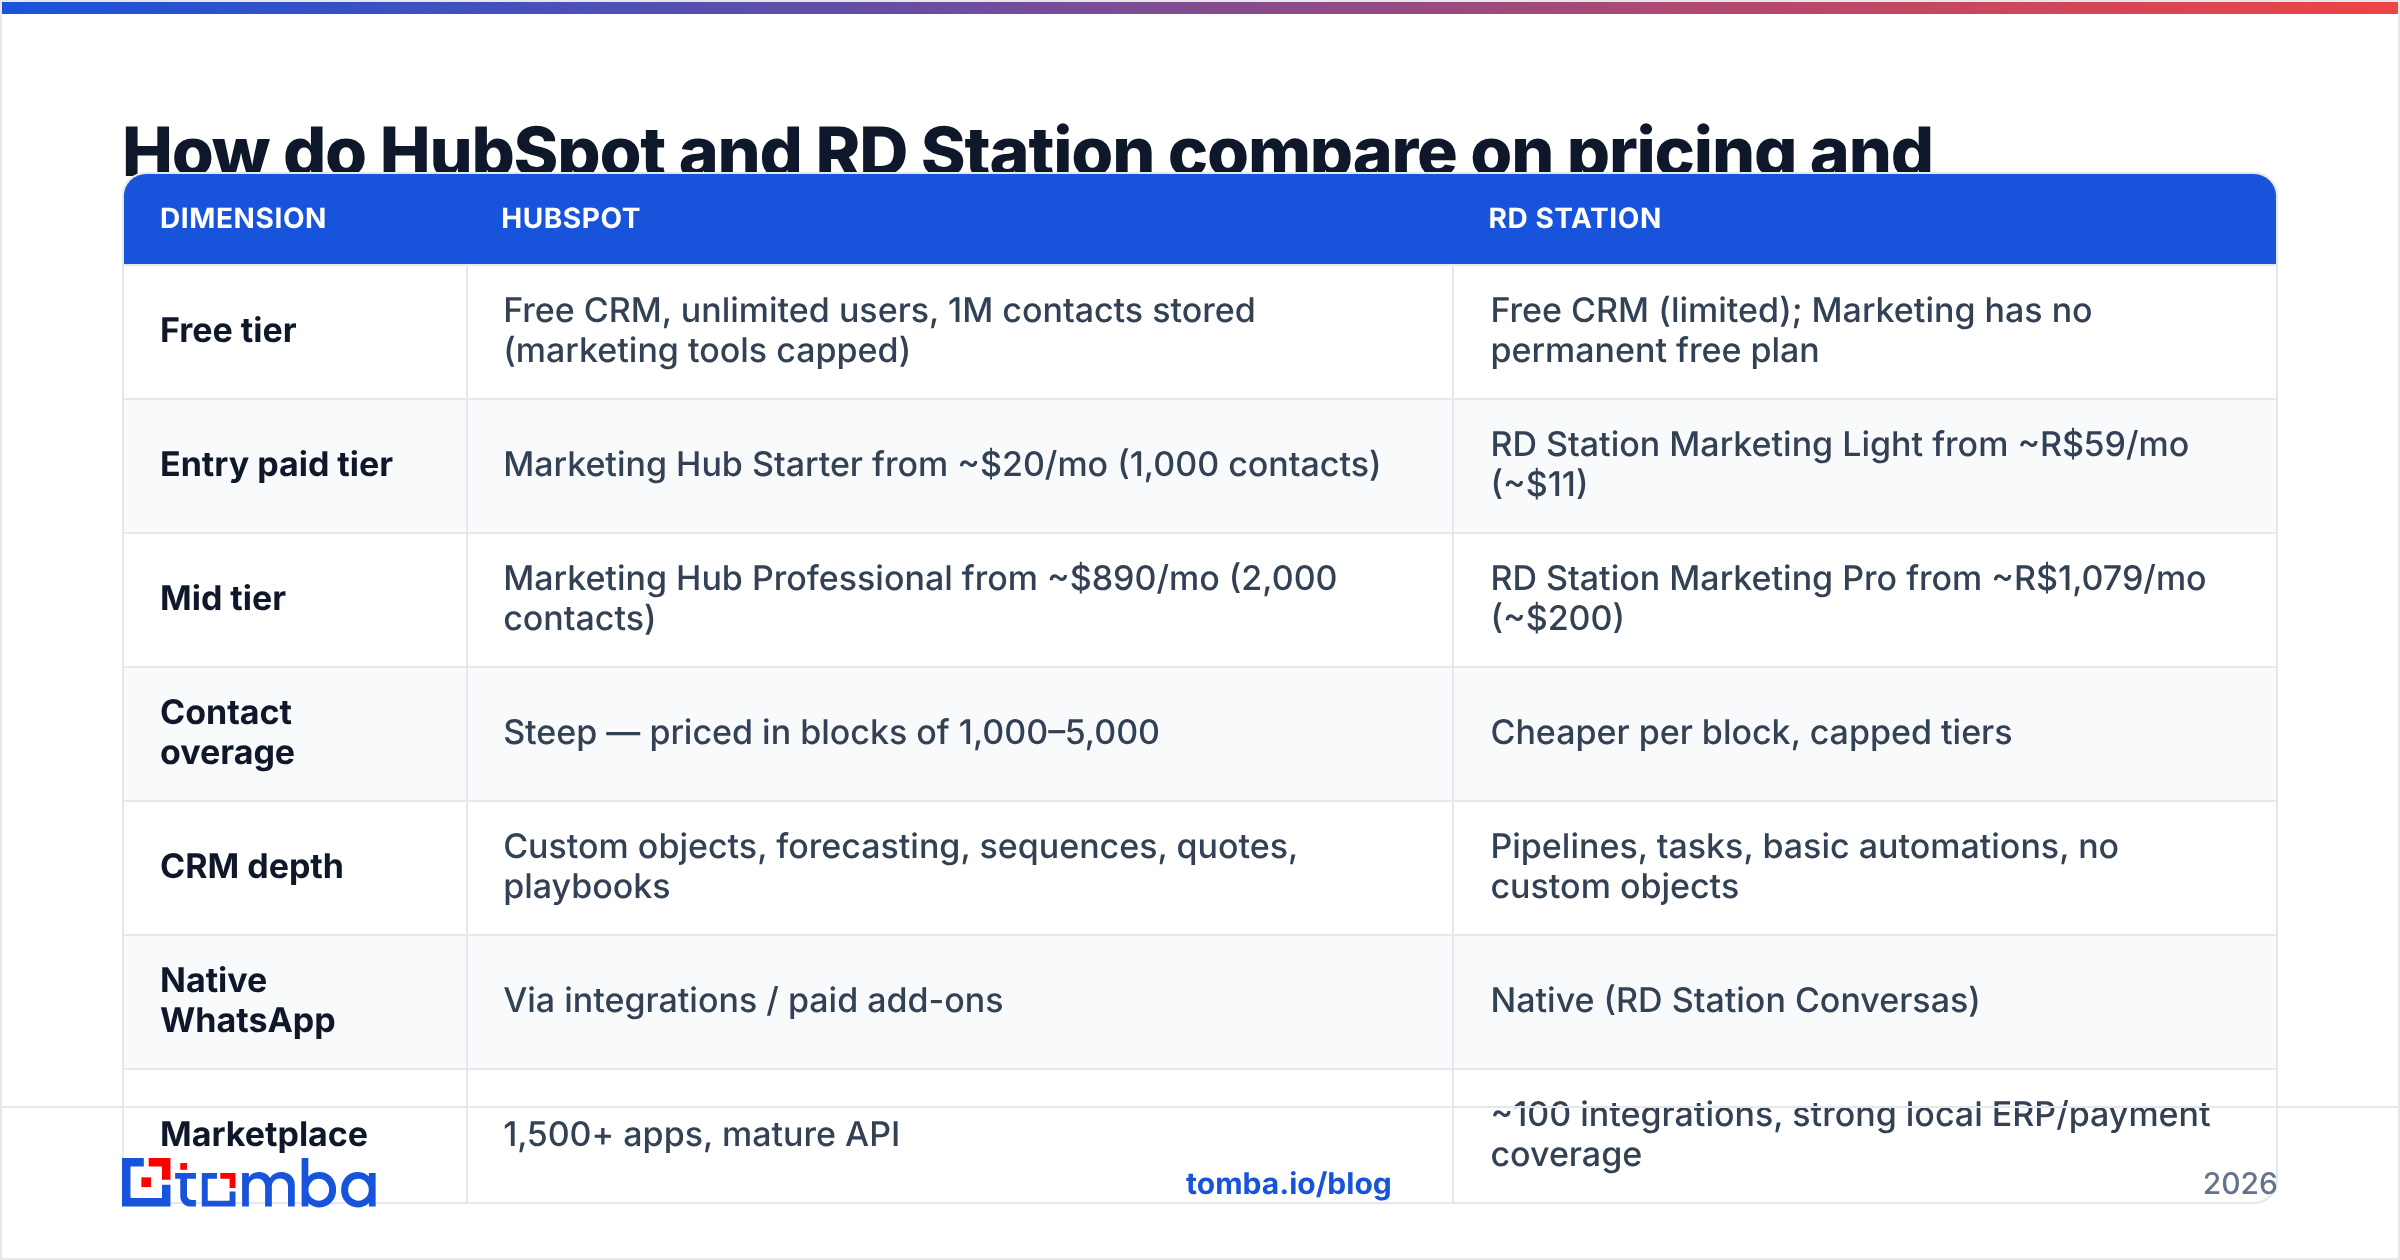Image resolution: width=2400 pixels, height=1260 pixels.
Task: Click the 'How do HubSpot and RD Station' heading
Action: (1027, 148)
